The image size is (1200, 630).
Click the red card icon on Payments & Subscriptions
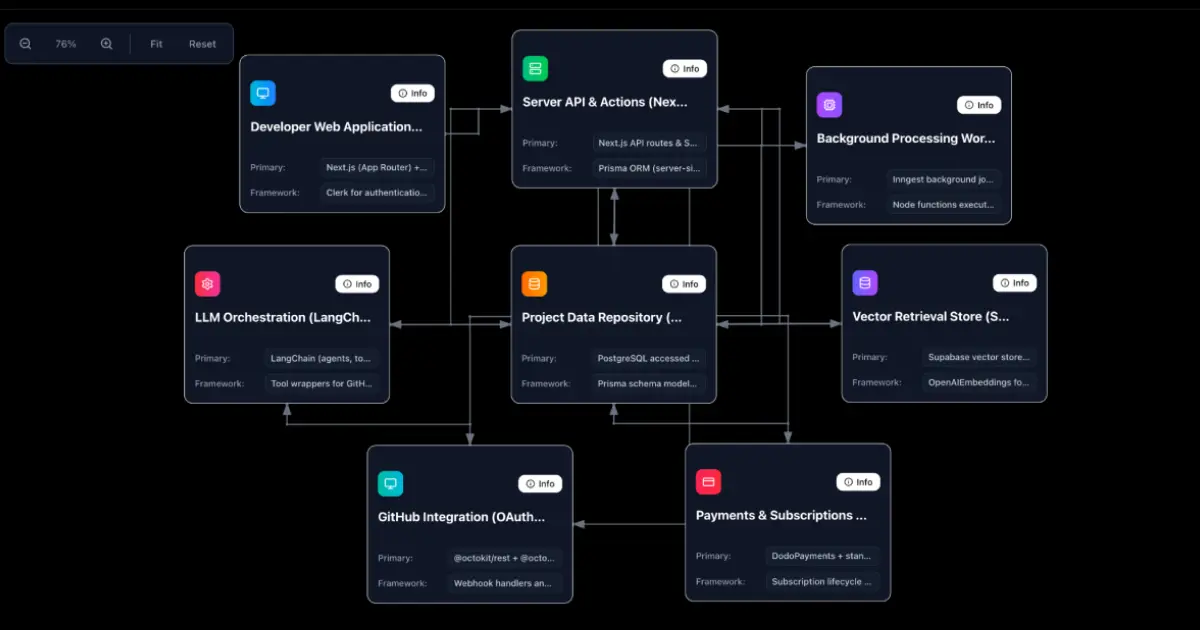pos(708,482)
